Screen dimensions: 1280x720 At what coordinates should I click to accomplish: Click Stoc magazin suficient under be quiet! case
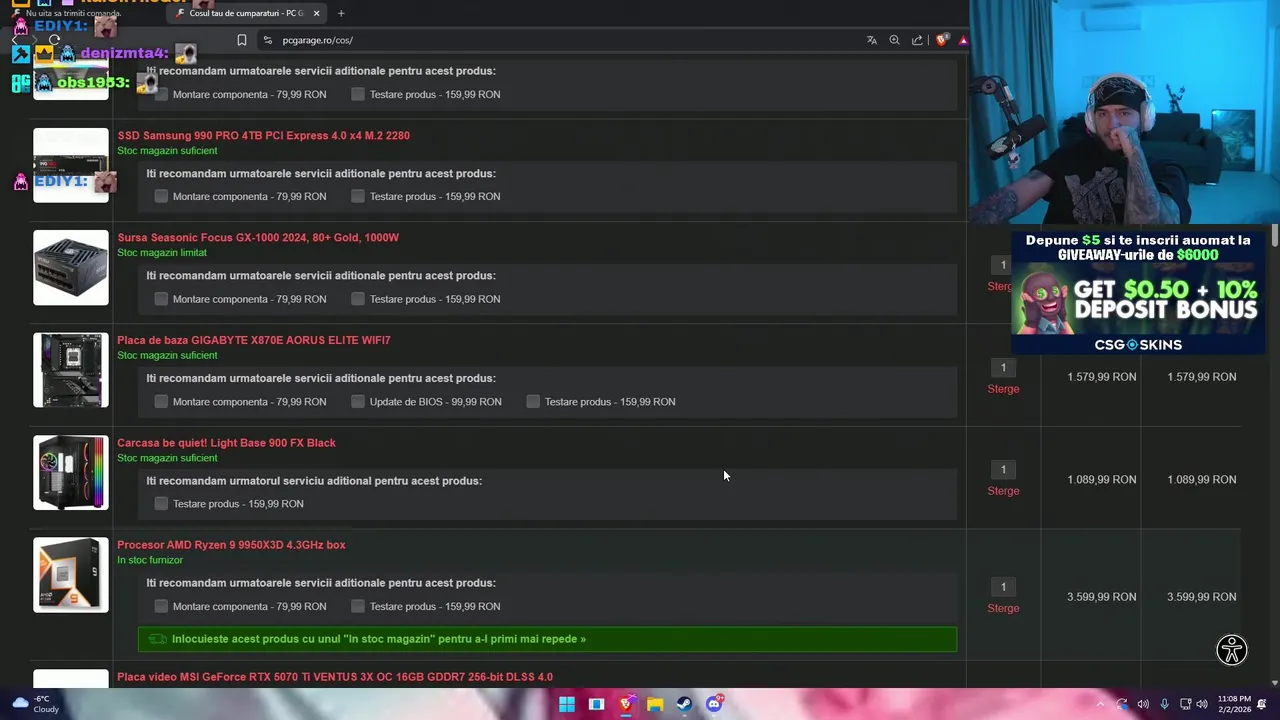point(167,458)
